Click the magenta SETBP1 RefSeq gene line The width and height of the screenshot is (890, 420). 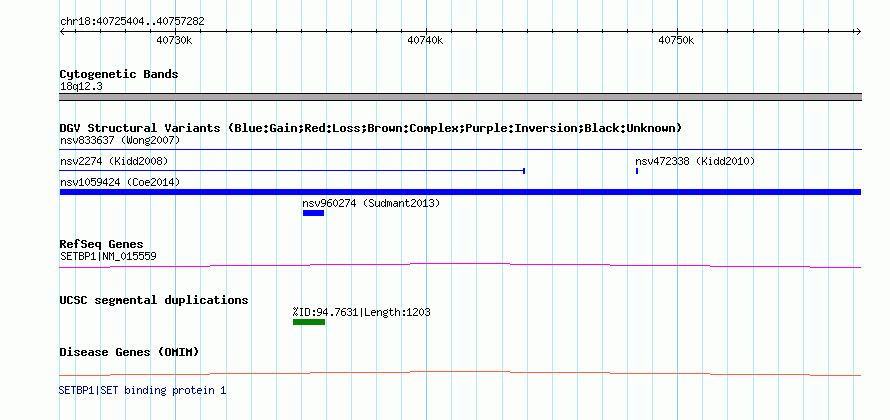460,265
